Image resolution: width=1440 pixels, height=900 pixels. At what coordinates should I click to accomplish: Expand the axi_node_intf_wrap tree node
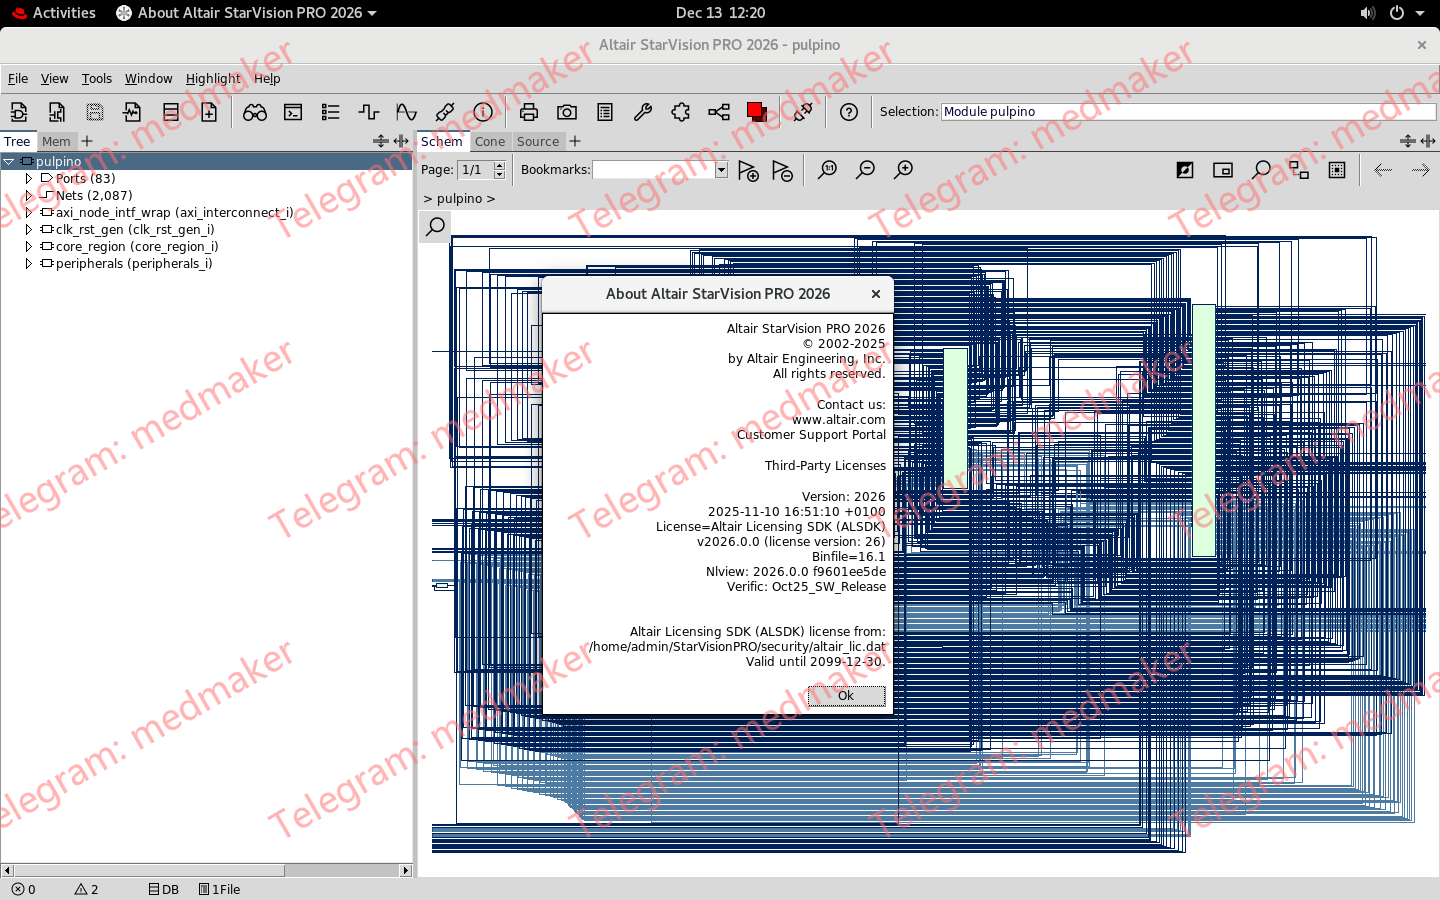[x=27, y=212]
